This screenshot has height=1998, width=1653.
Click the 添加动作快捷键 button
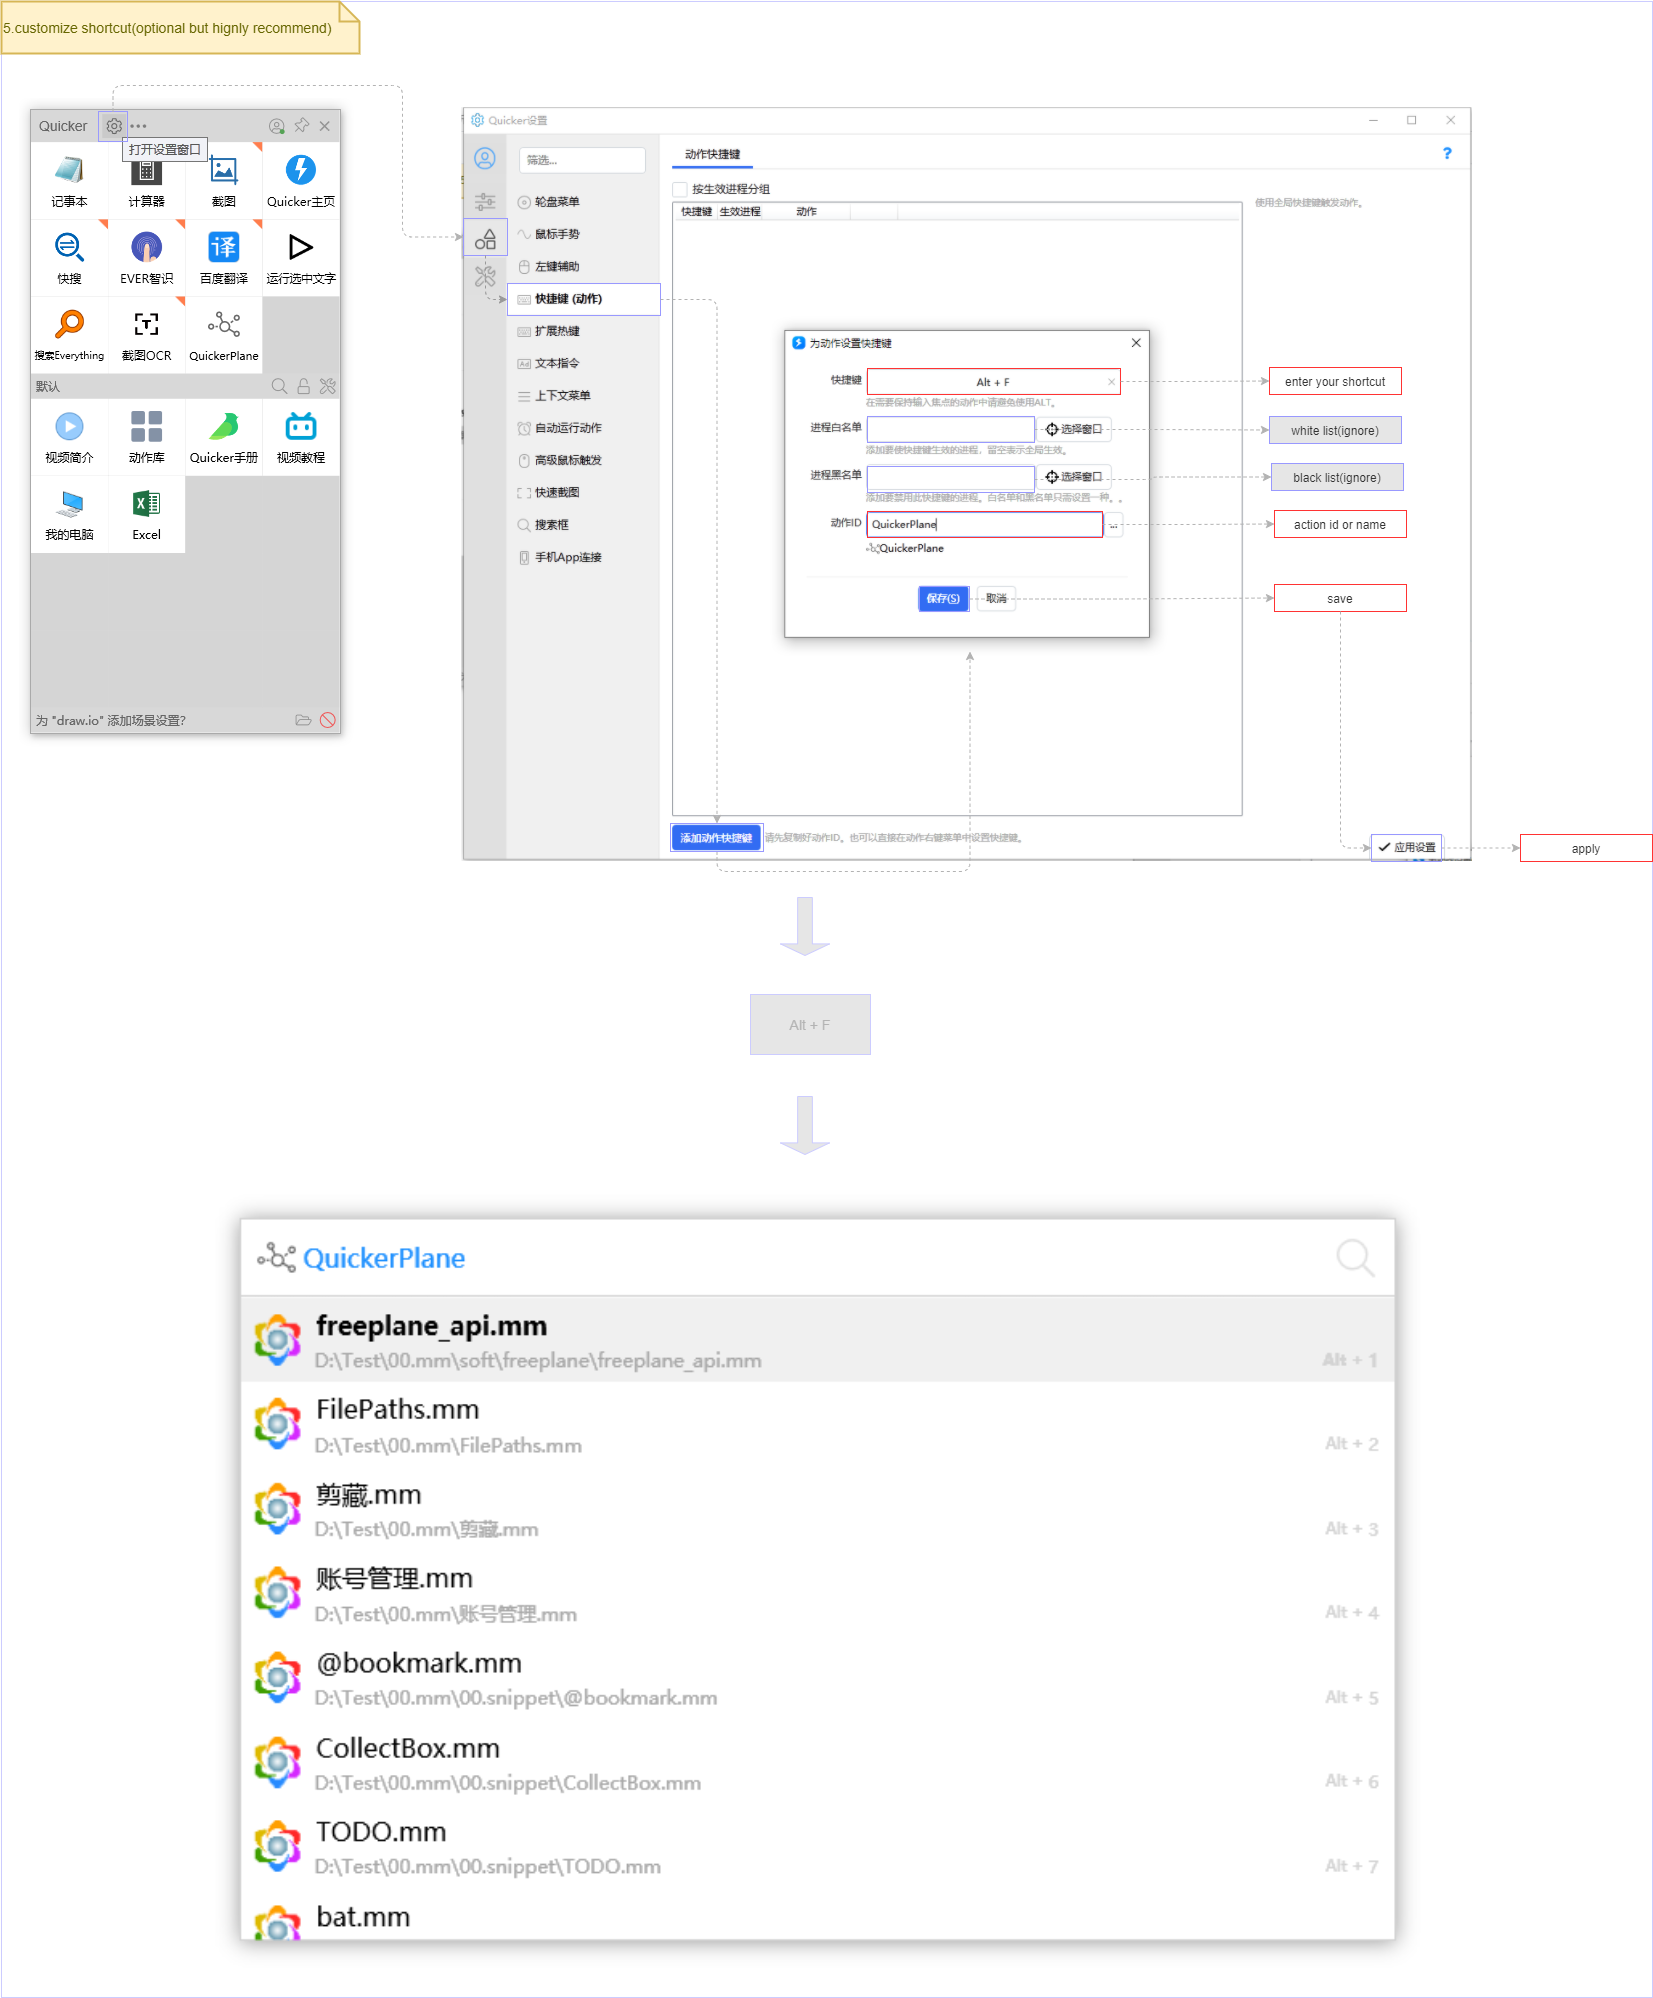pos(716,838)
